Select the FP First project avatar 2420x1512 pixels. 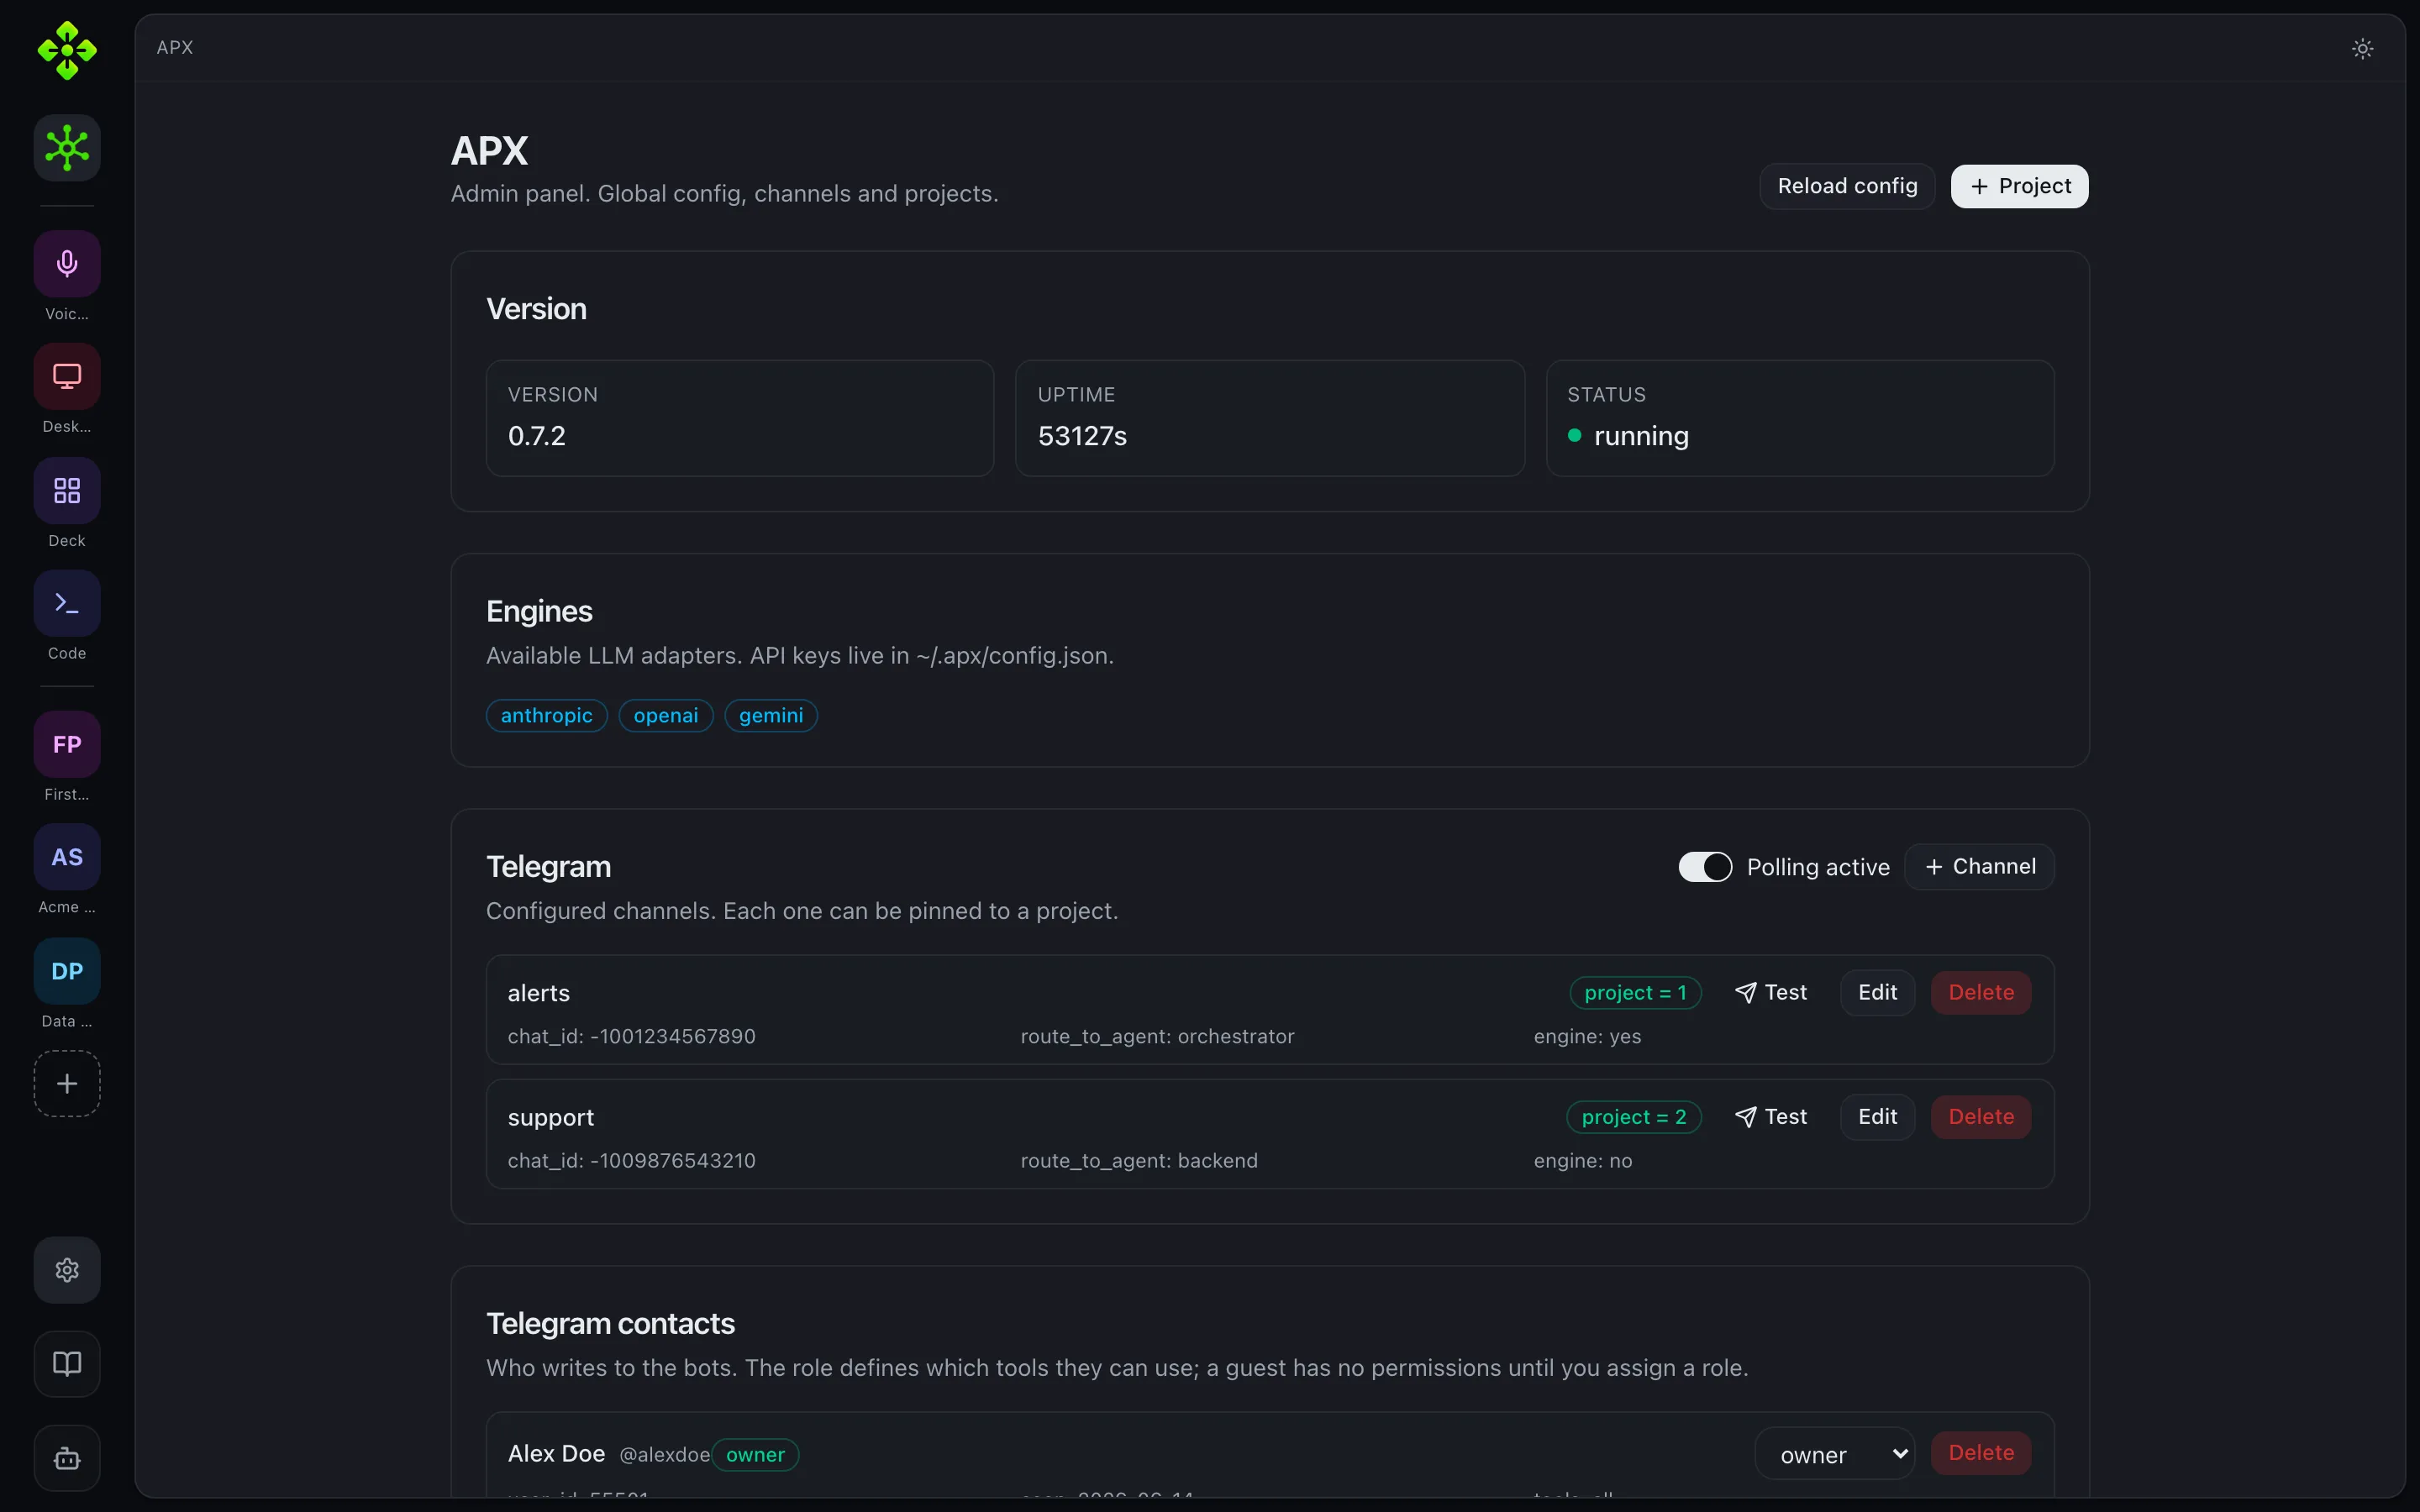tap(67, 744)
